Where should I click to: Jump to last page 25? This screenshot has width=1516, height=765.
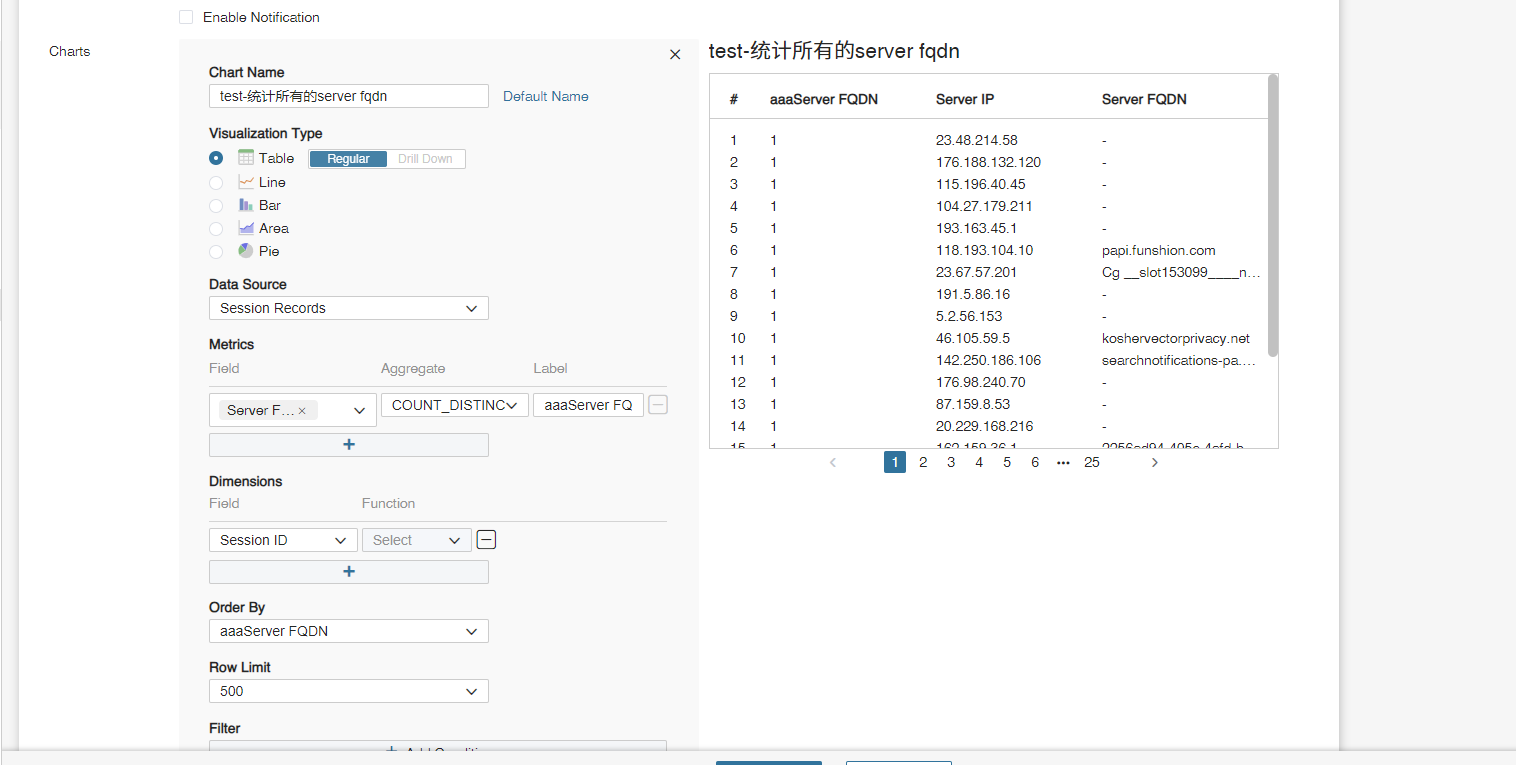[x=1091, y=463]
